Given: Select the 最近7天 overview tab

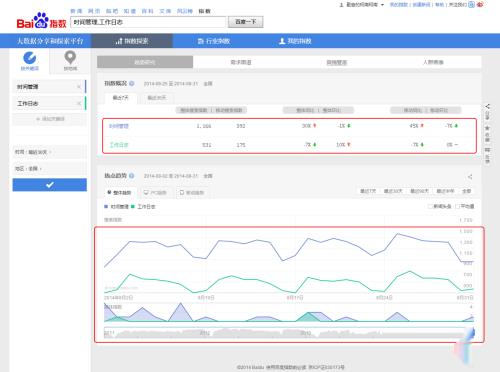Looking at the screenshot, I should [121, 98].
